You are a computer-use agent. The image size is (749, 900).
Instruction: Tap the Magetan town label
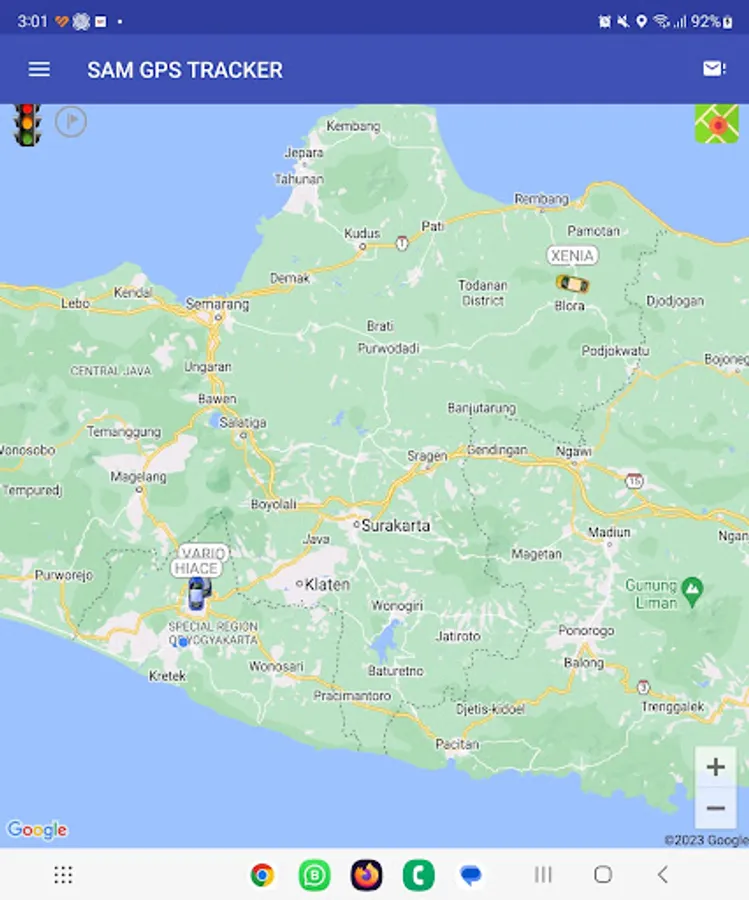click(x=537, y=554)
